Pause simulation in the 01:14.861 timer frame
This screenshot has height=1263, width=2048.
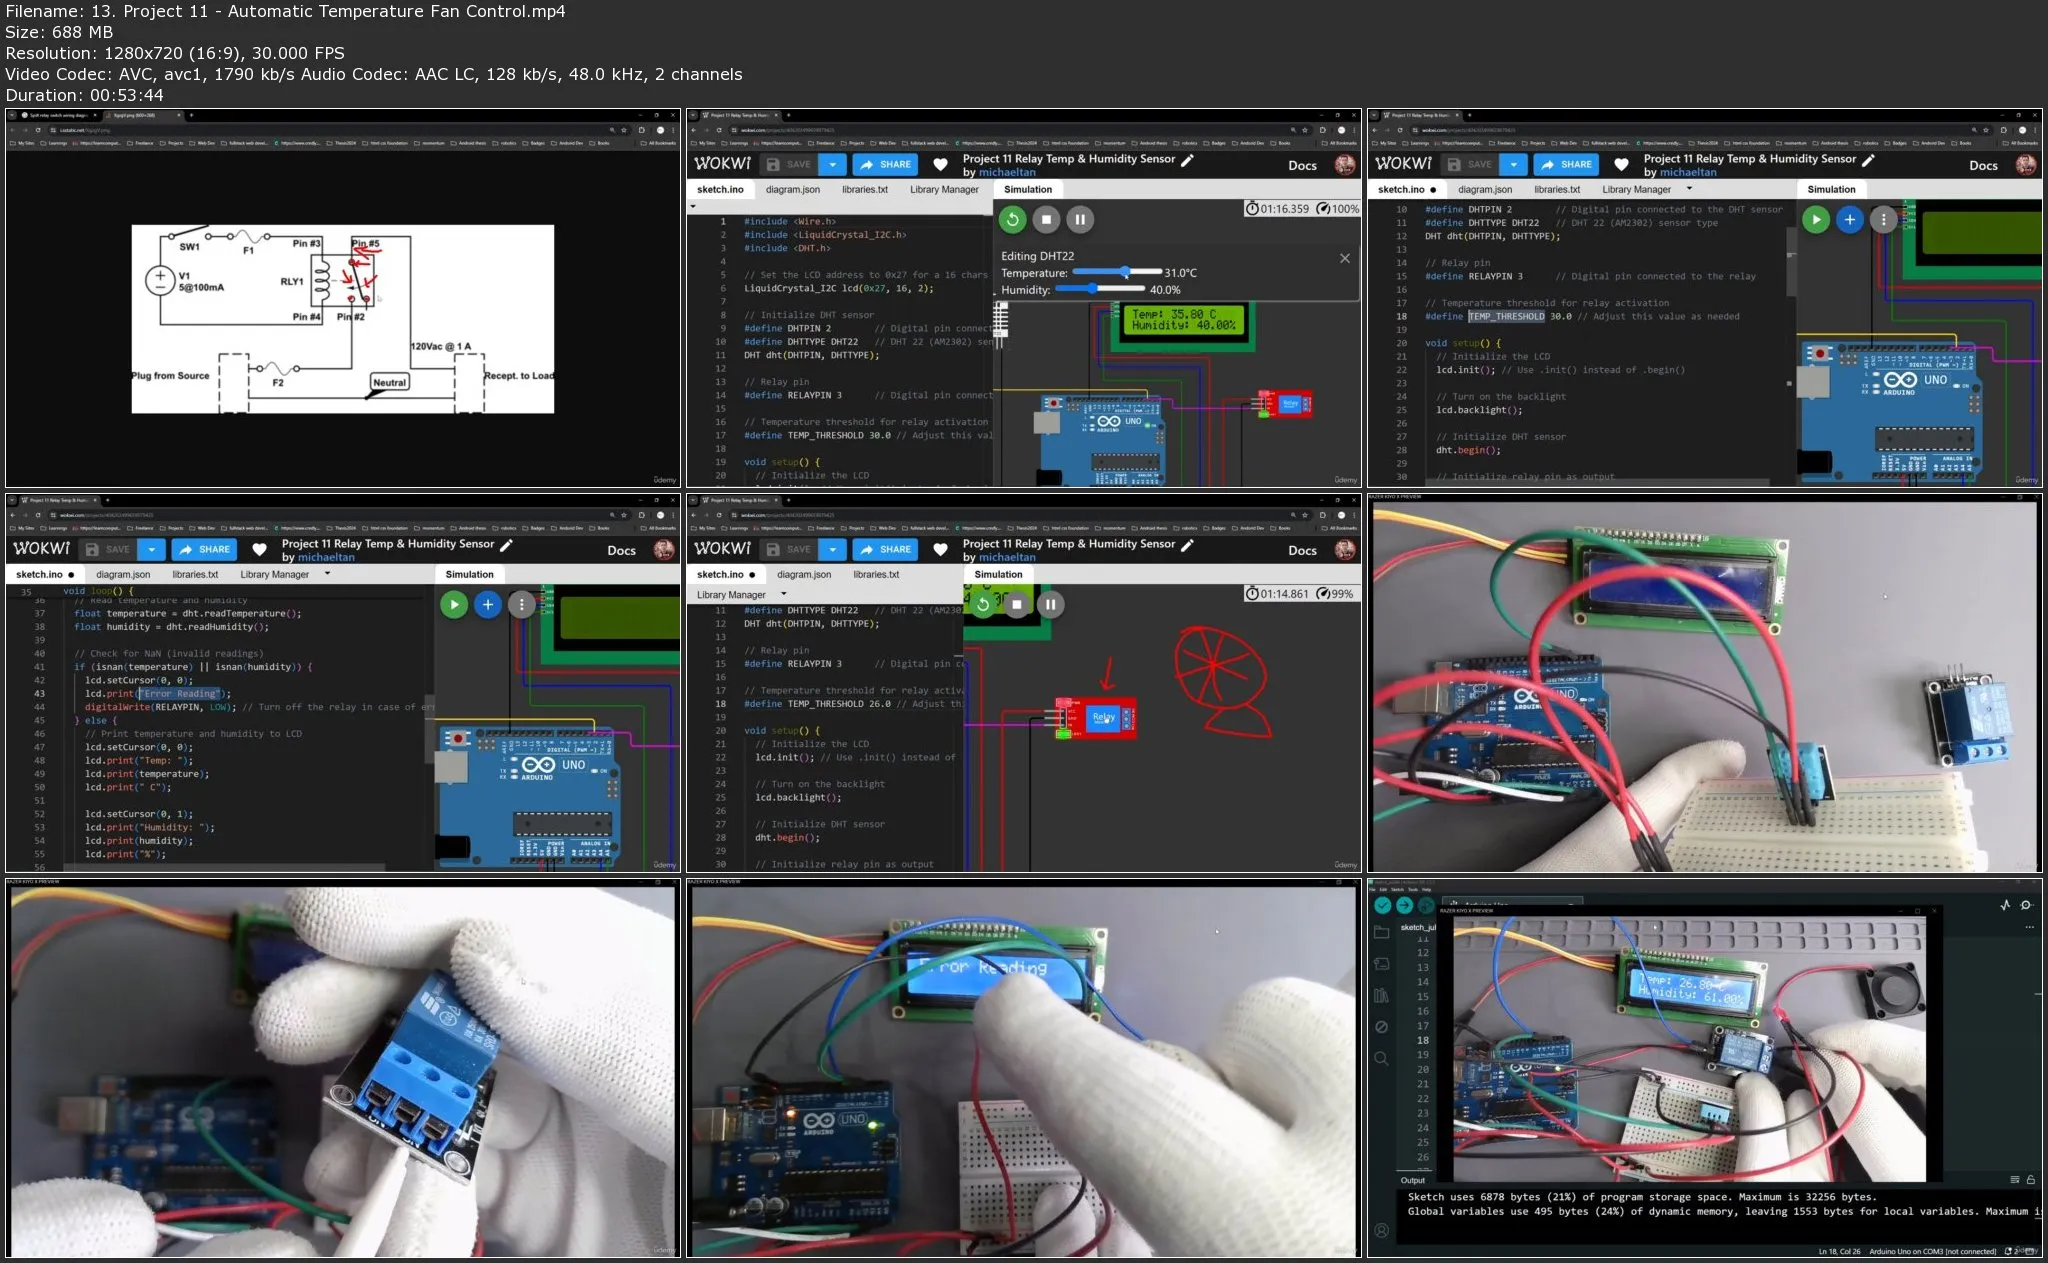[1050, 604]
